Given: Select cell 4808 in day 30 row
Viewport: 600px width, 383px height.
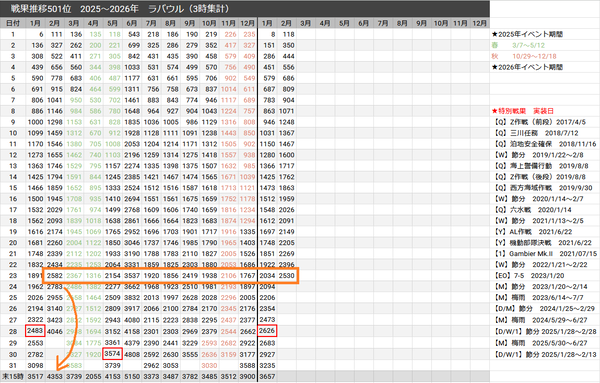Looking at the screenshot, I should [132, 354].
